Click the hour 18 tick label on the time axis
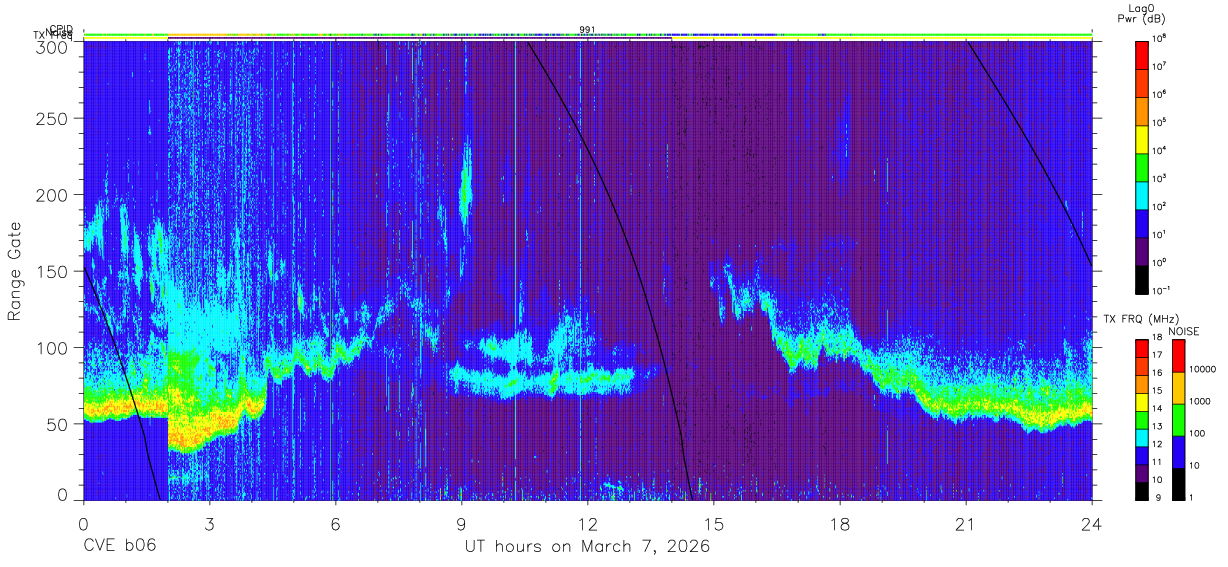Image resolution: width=1228 pixels, height=567 pixels. point(840,523)
